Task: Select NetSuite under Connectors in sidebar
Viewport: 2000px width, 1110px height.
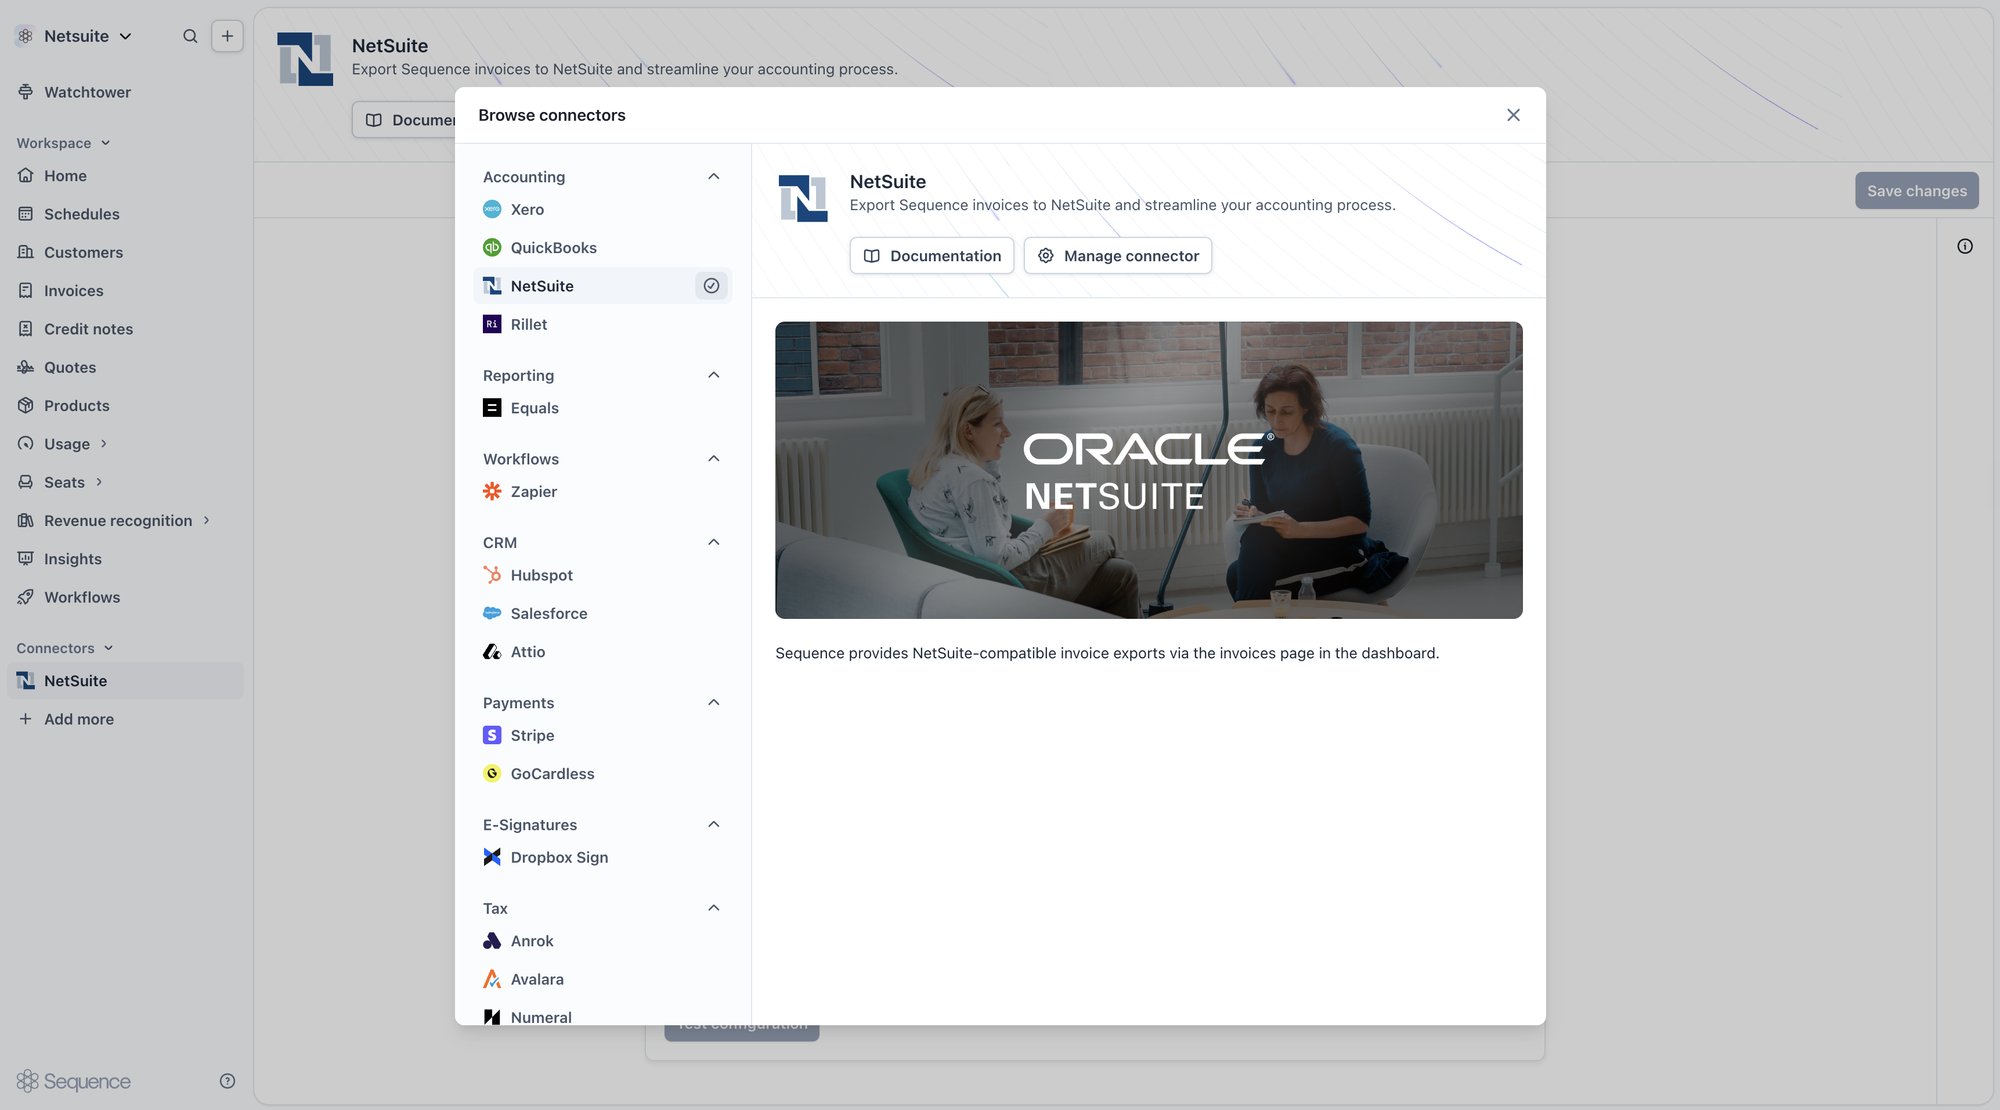Action: [125, 681]
